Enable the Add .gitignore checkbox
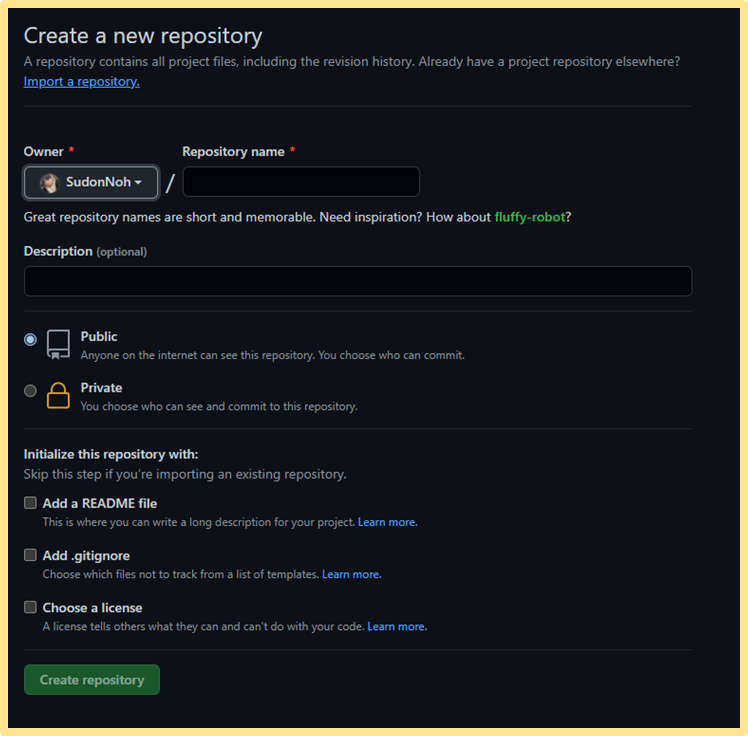748x736 pixels. pos(30,555)
